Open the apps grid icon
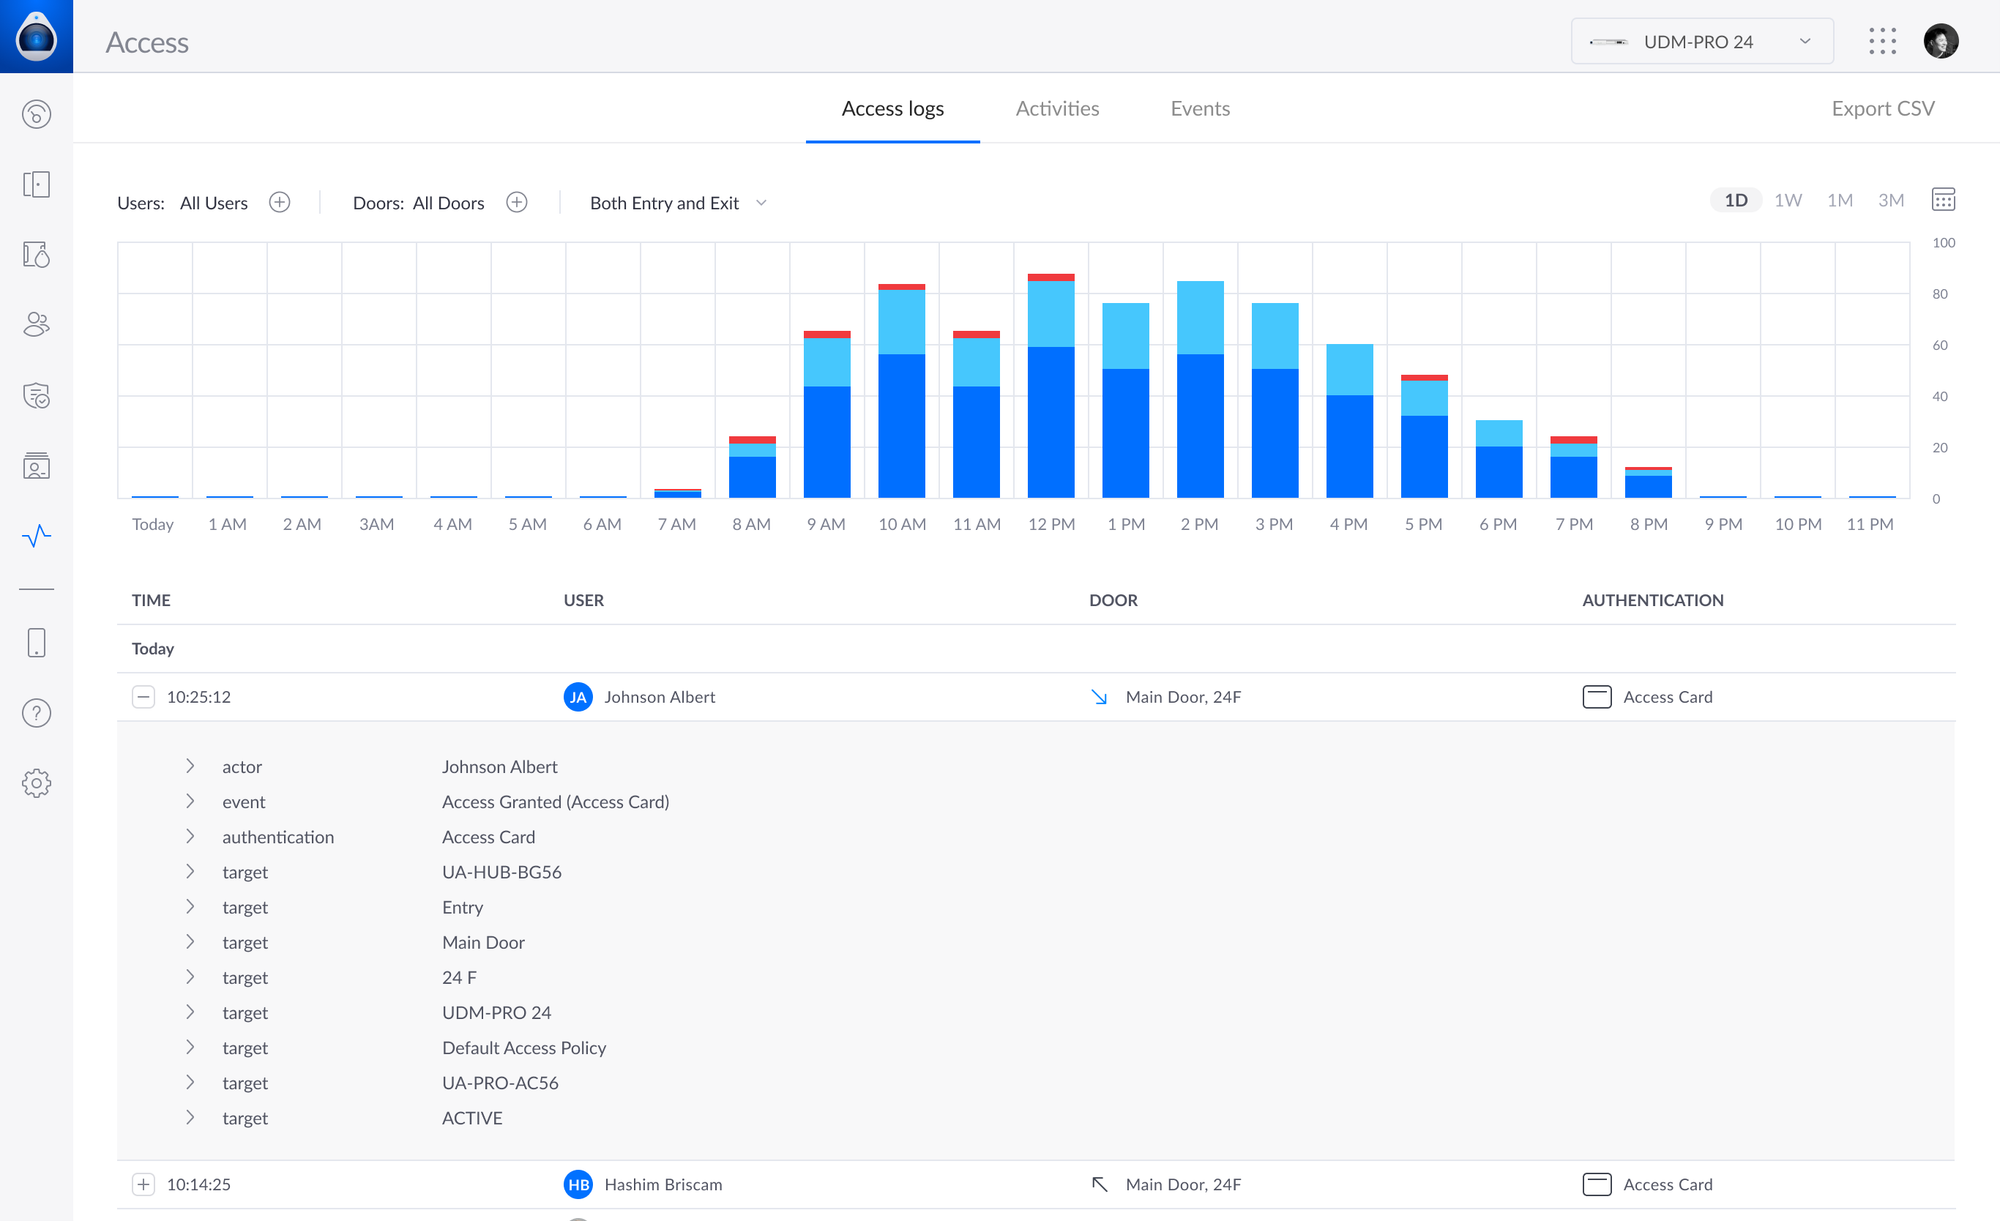The width and height of the screenshot is (2000, 1221). 1882,41
